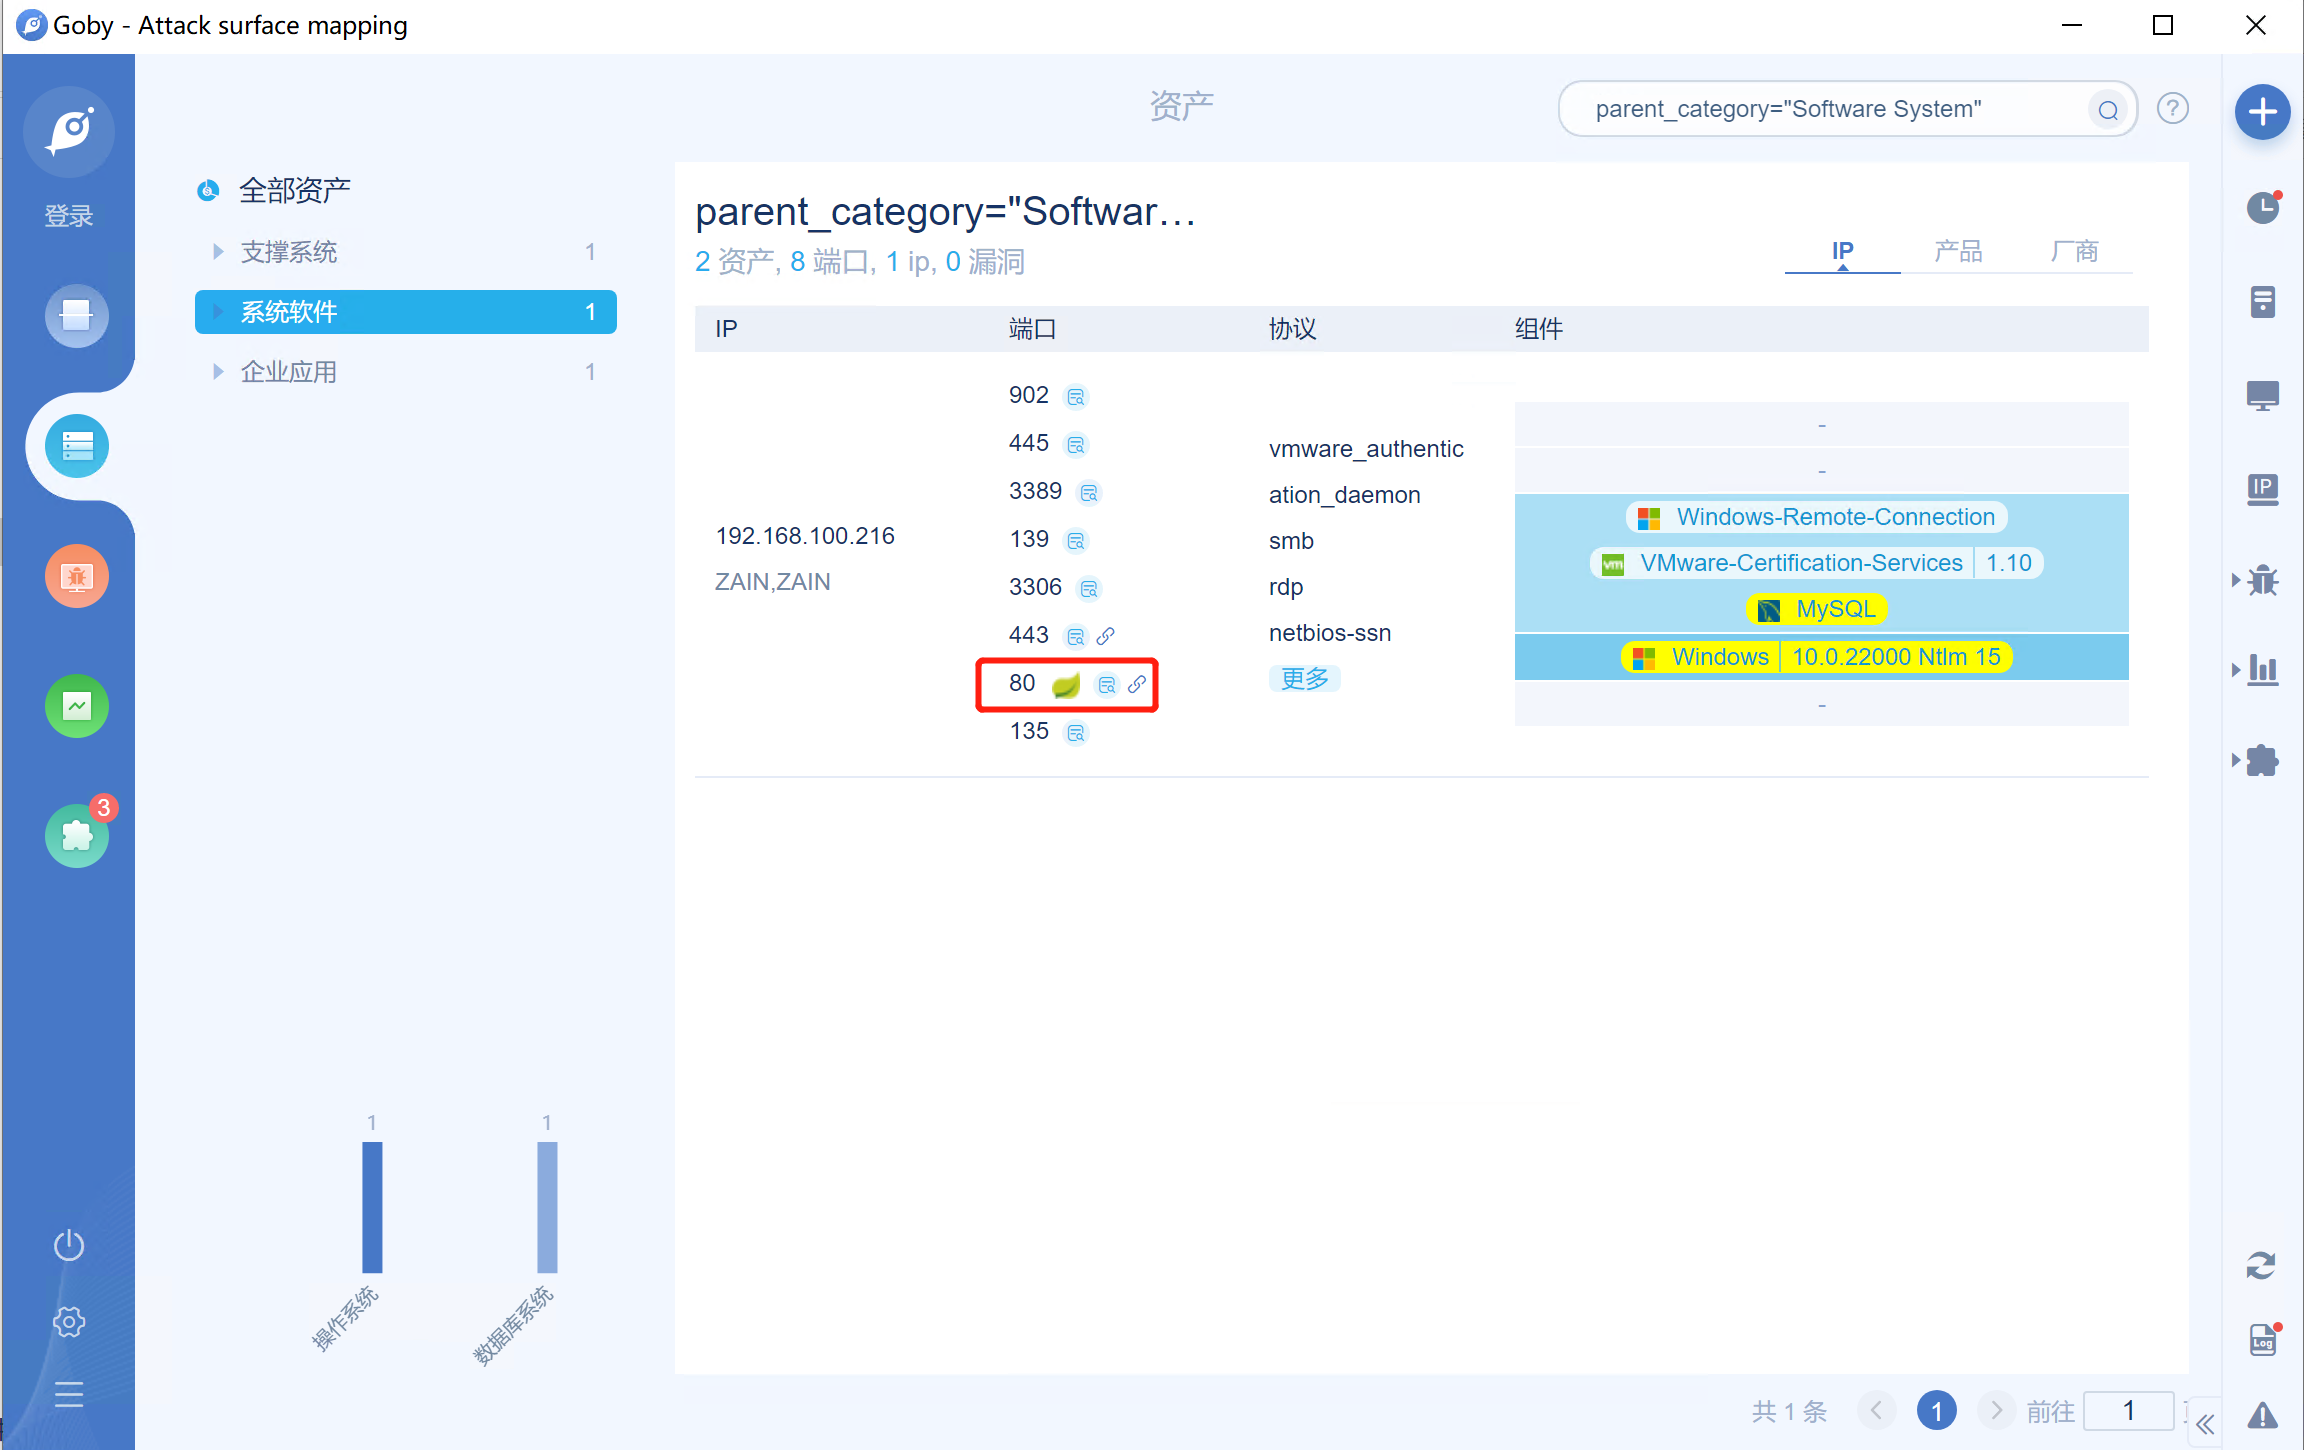
Task: Collapse the side panel double-chevron
Action: (x=2205, y=1424)
